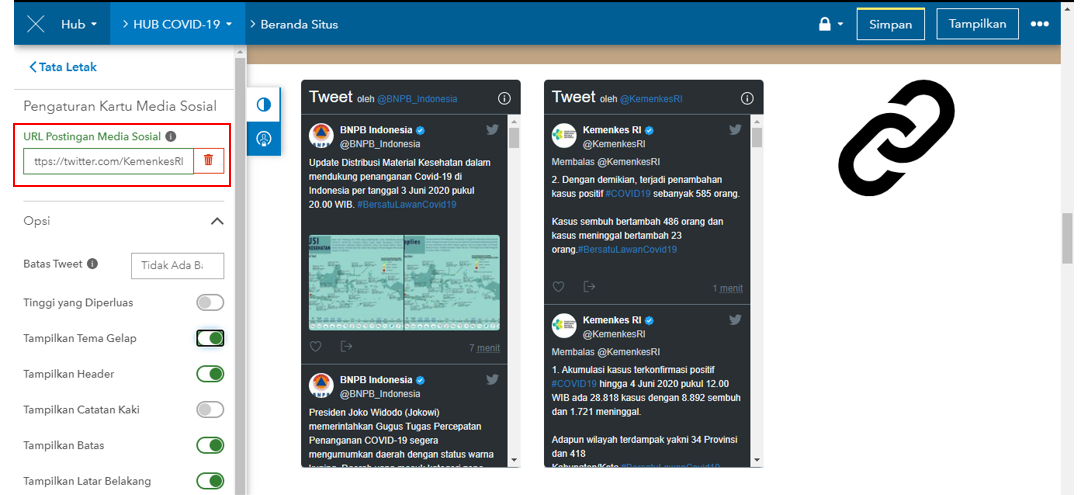Turn off Tampilkan Header toggle
This screenshot has width=1082, height=495.
(x=210, y=374)
